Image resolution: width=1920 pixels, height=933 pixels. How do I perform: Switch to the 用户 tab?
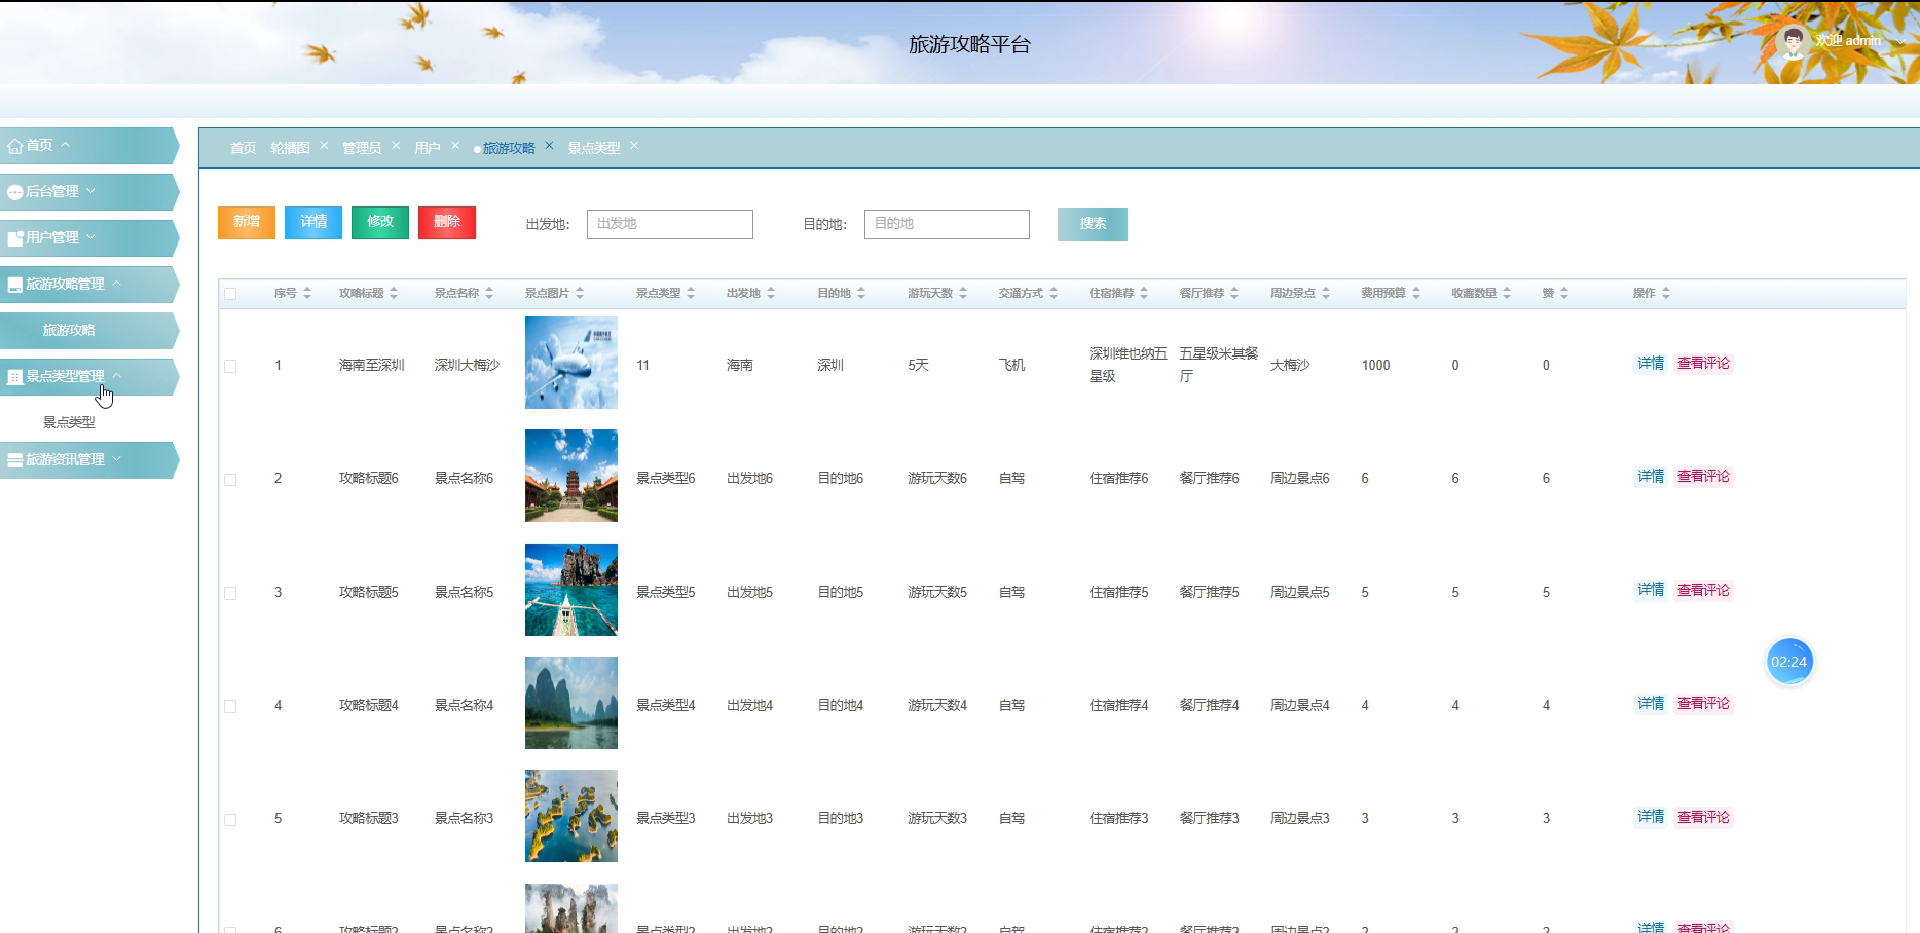pos(427,148)
